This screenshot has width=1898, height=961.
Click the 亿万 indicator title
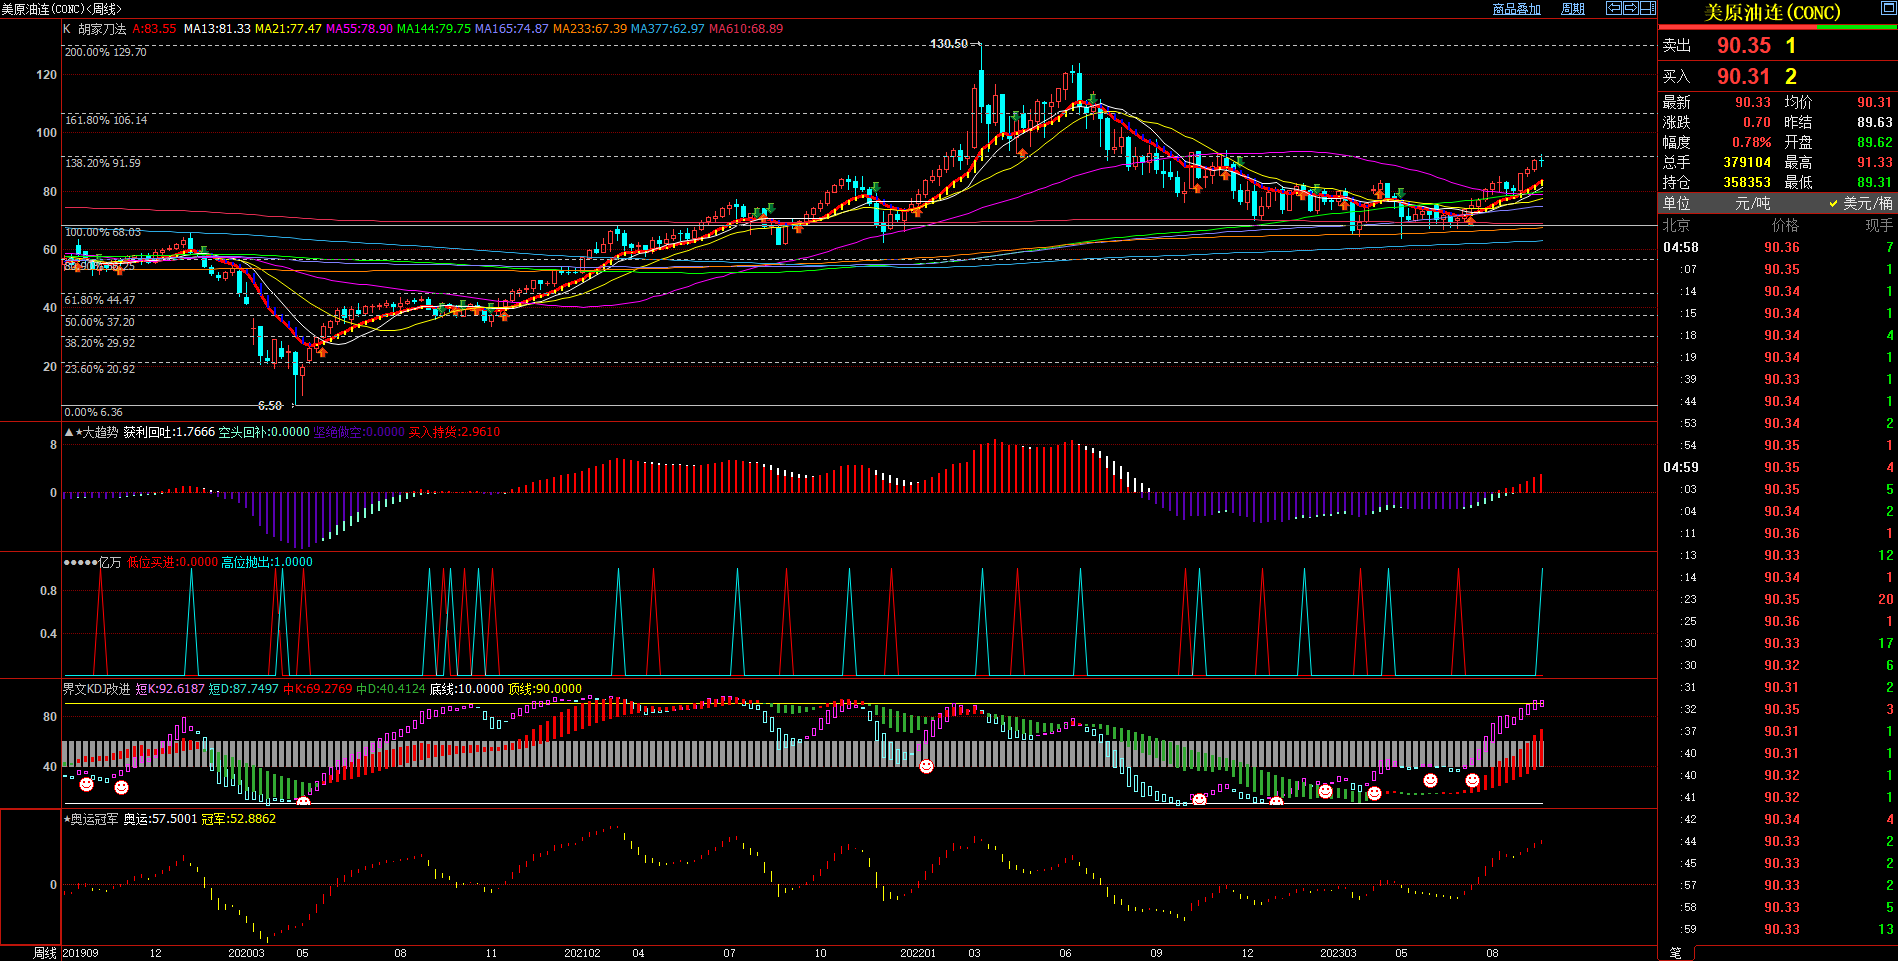point(110,562)
